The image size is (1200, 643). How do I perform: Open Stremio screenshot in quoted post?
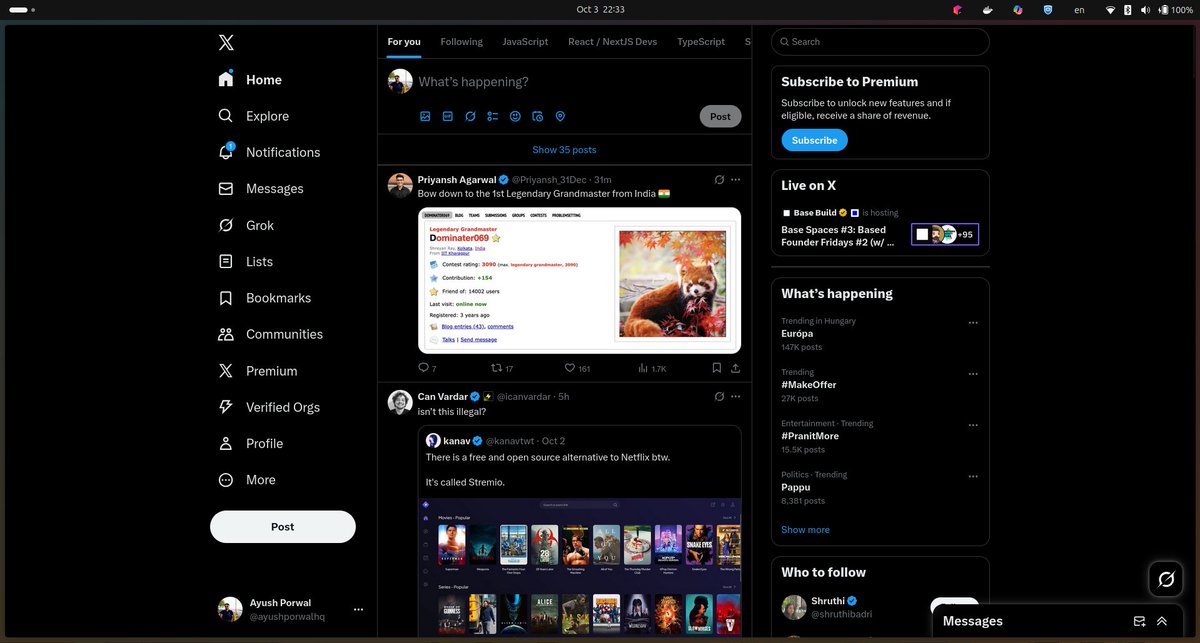click(579, 569)
